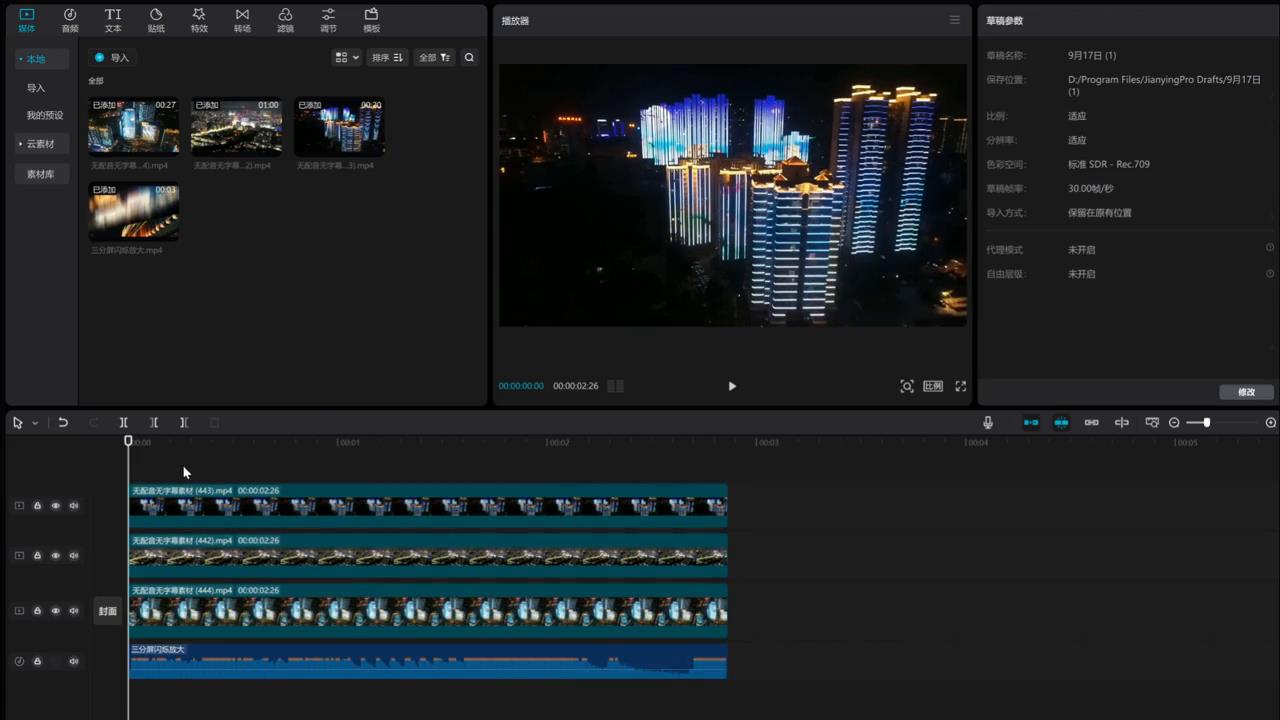1280x720 pixels.
Task: Toggle the preview axis icon
Action: pos(1122,423)
